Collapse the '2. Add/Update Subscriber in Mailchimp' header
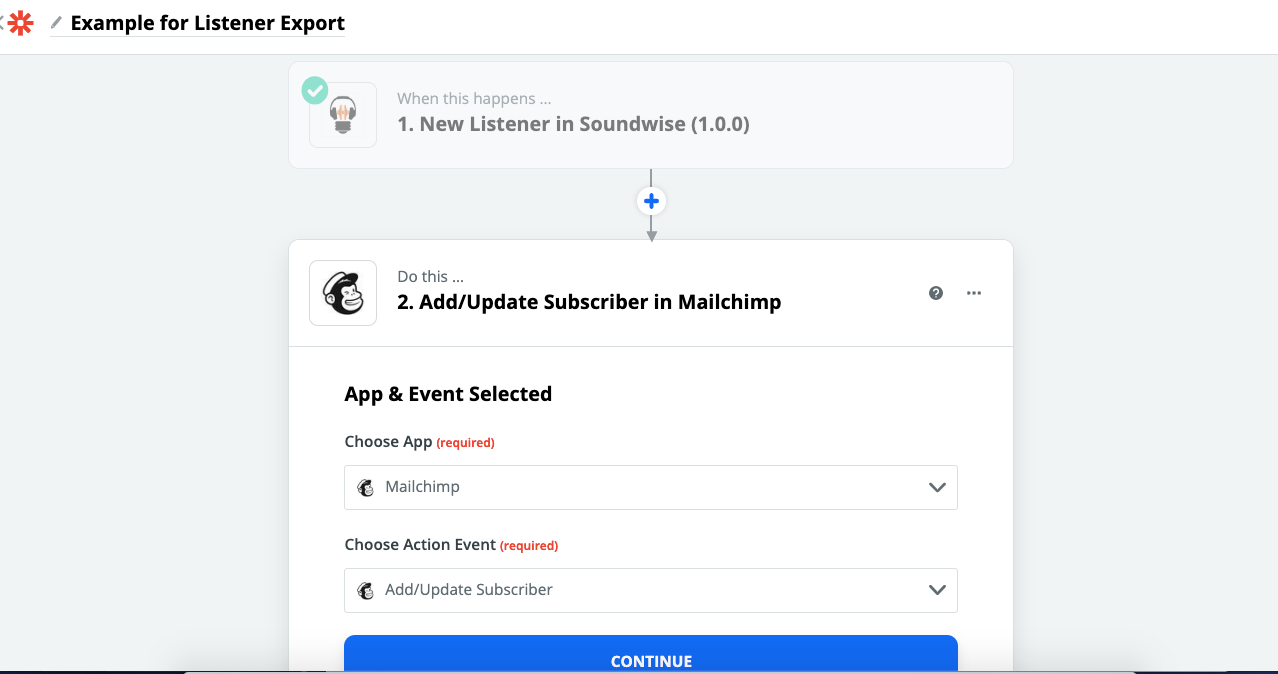 pos(651,293)
